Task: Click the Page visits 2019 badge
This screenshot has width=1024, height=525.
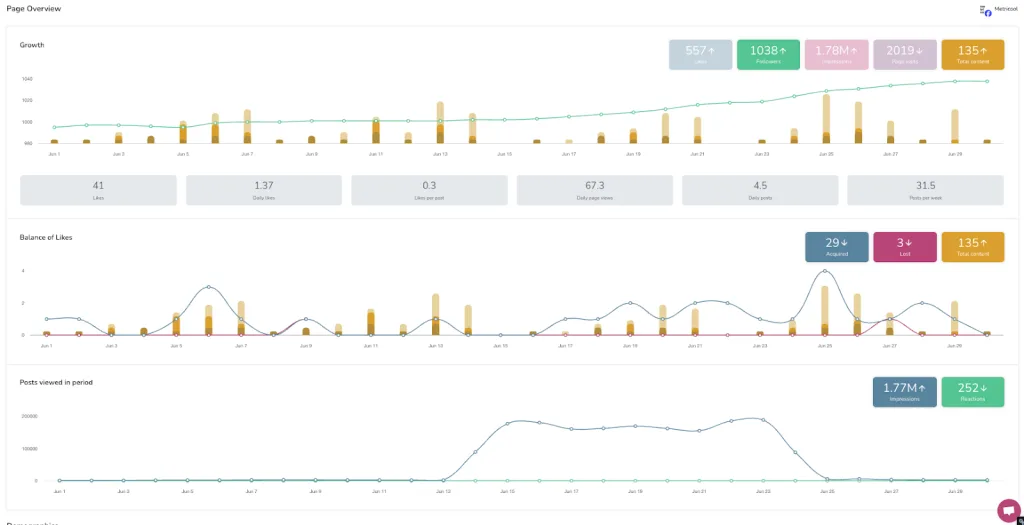Action: click(x=905, y=54)
